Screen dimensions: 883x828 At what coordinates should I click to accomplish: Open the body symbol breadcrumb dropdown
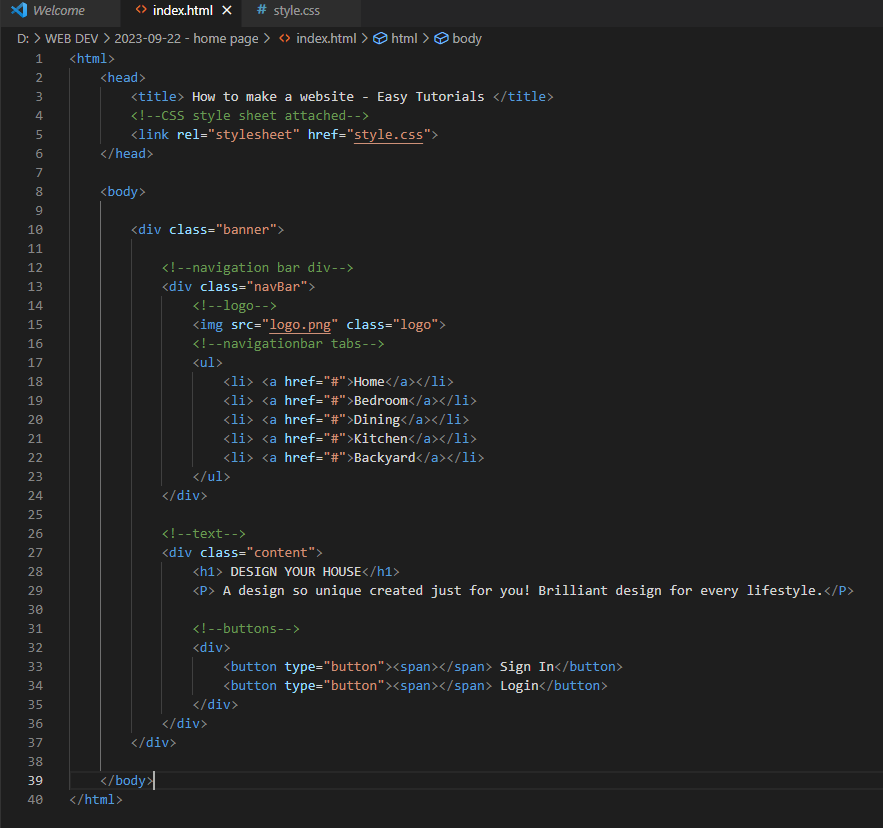[466, 39]
